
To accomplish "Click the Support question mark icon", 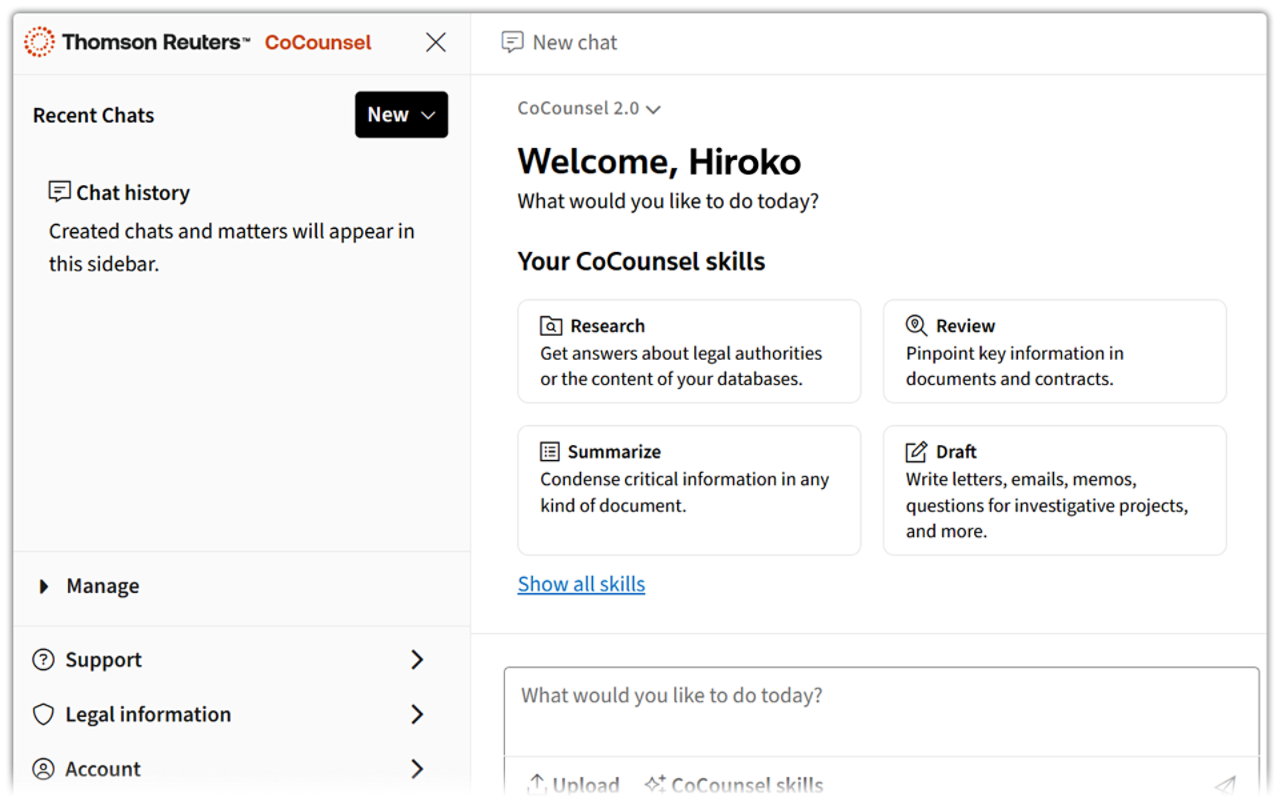I will coord(43,660).
